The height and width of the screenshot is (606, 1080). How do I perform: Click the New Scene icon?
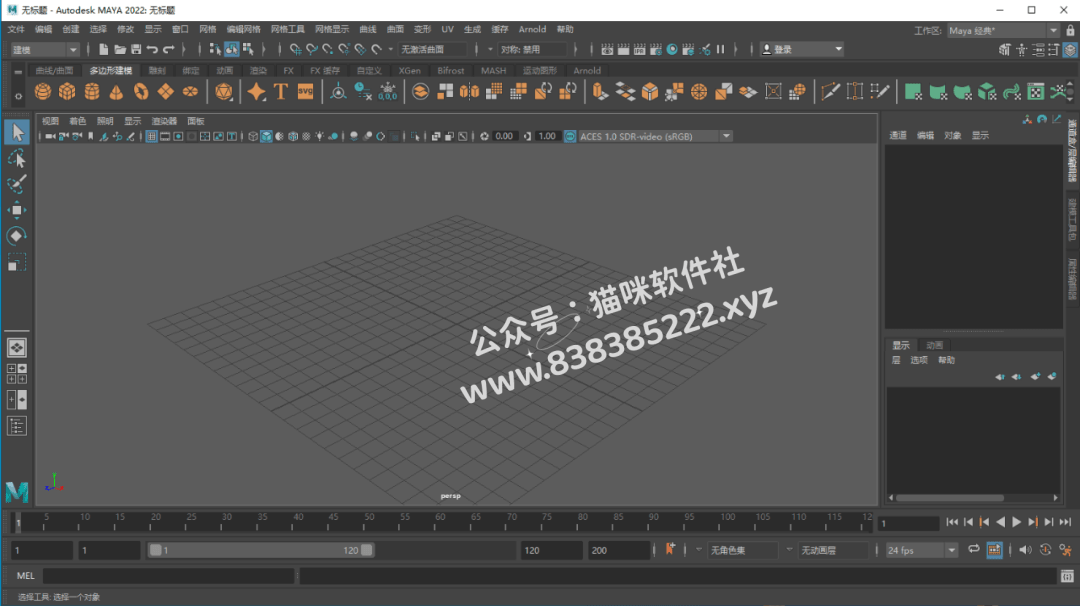click(x=103, y=50)
